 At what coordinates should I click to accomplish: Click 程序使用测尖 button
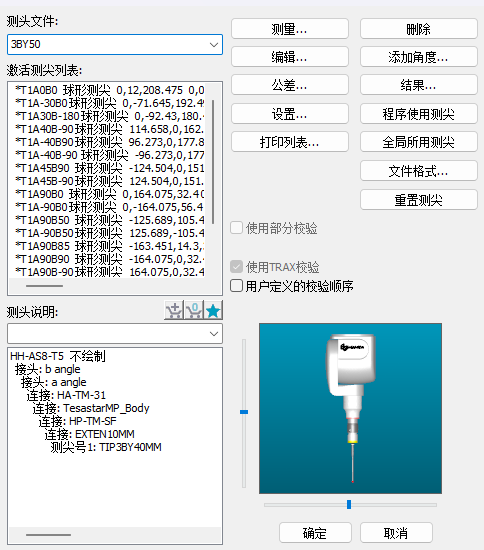click(419, 114)
